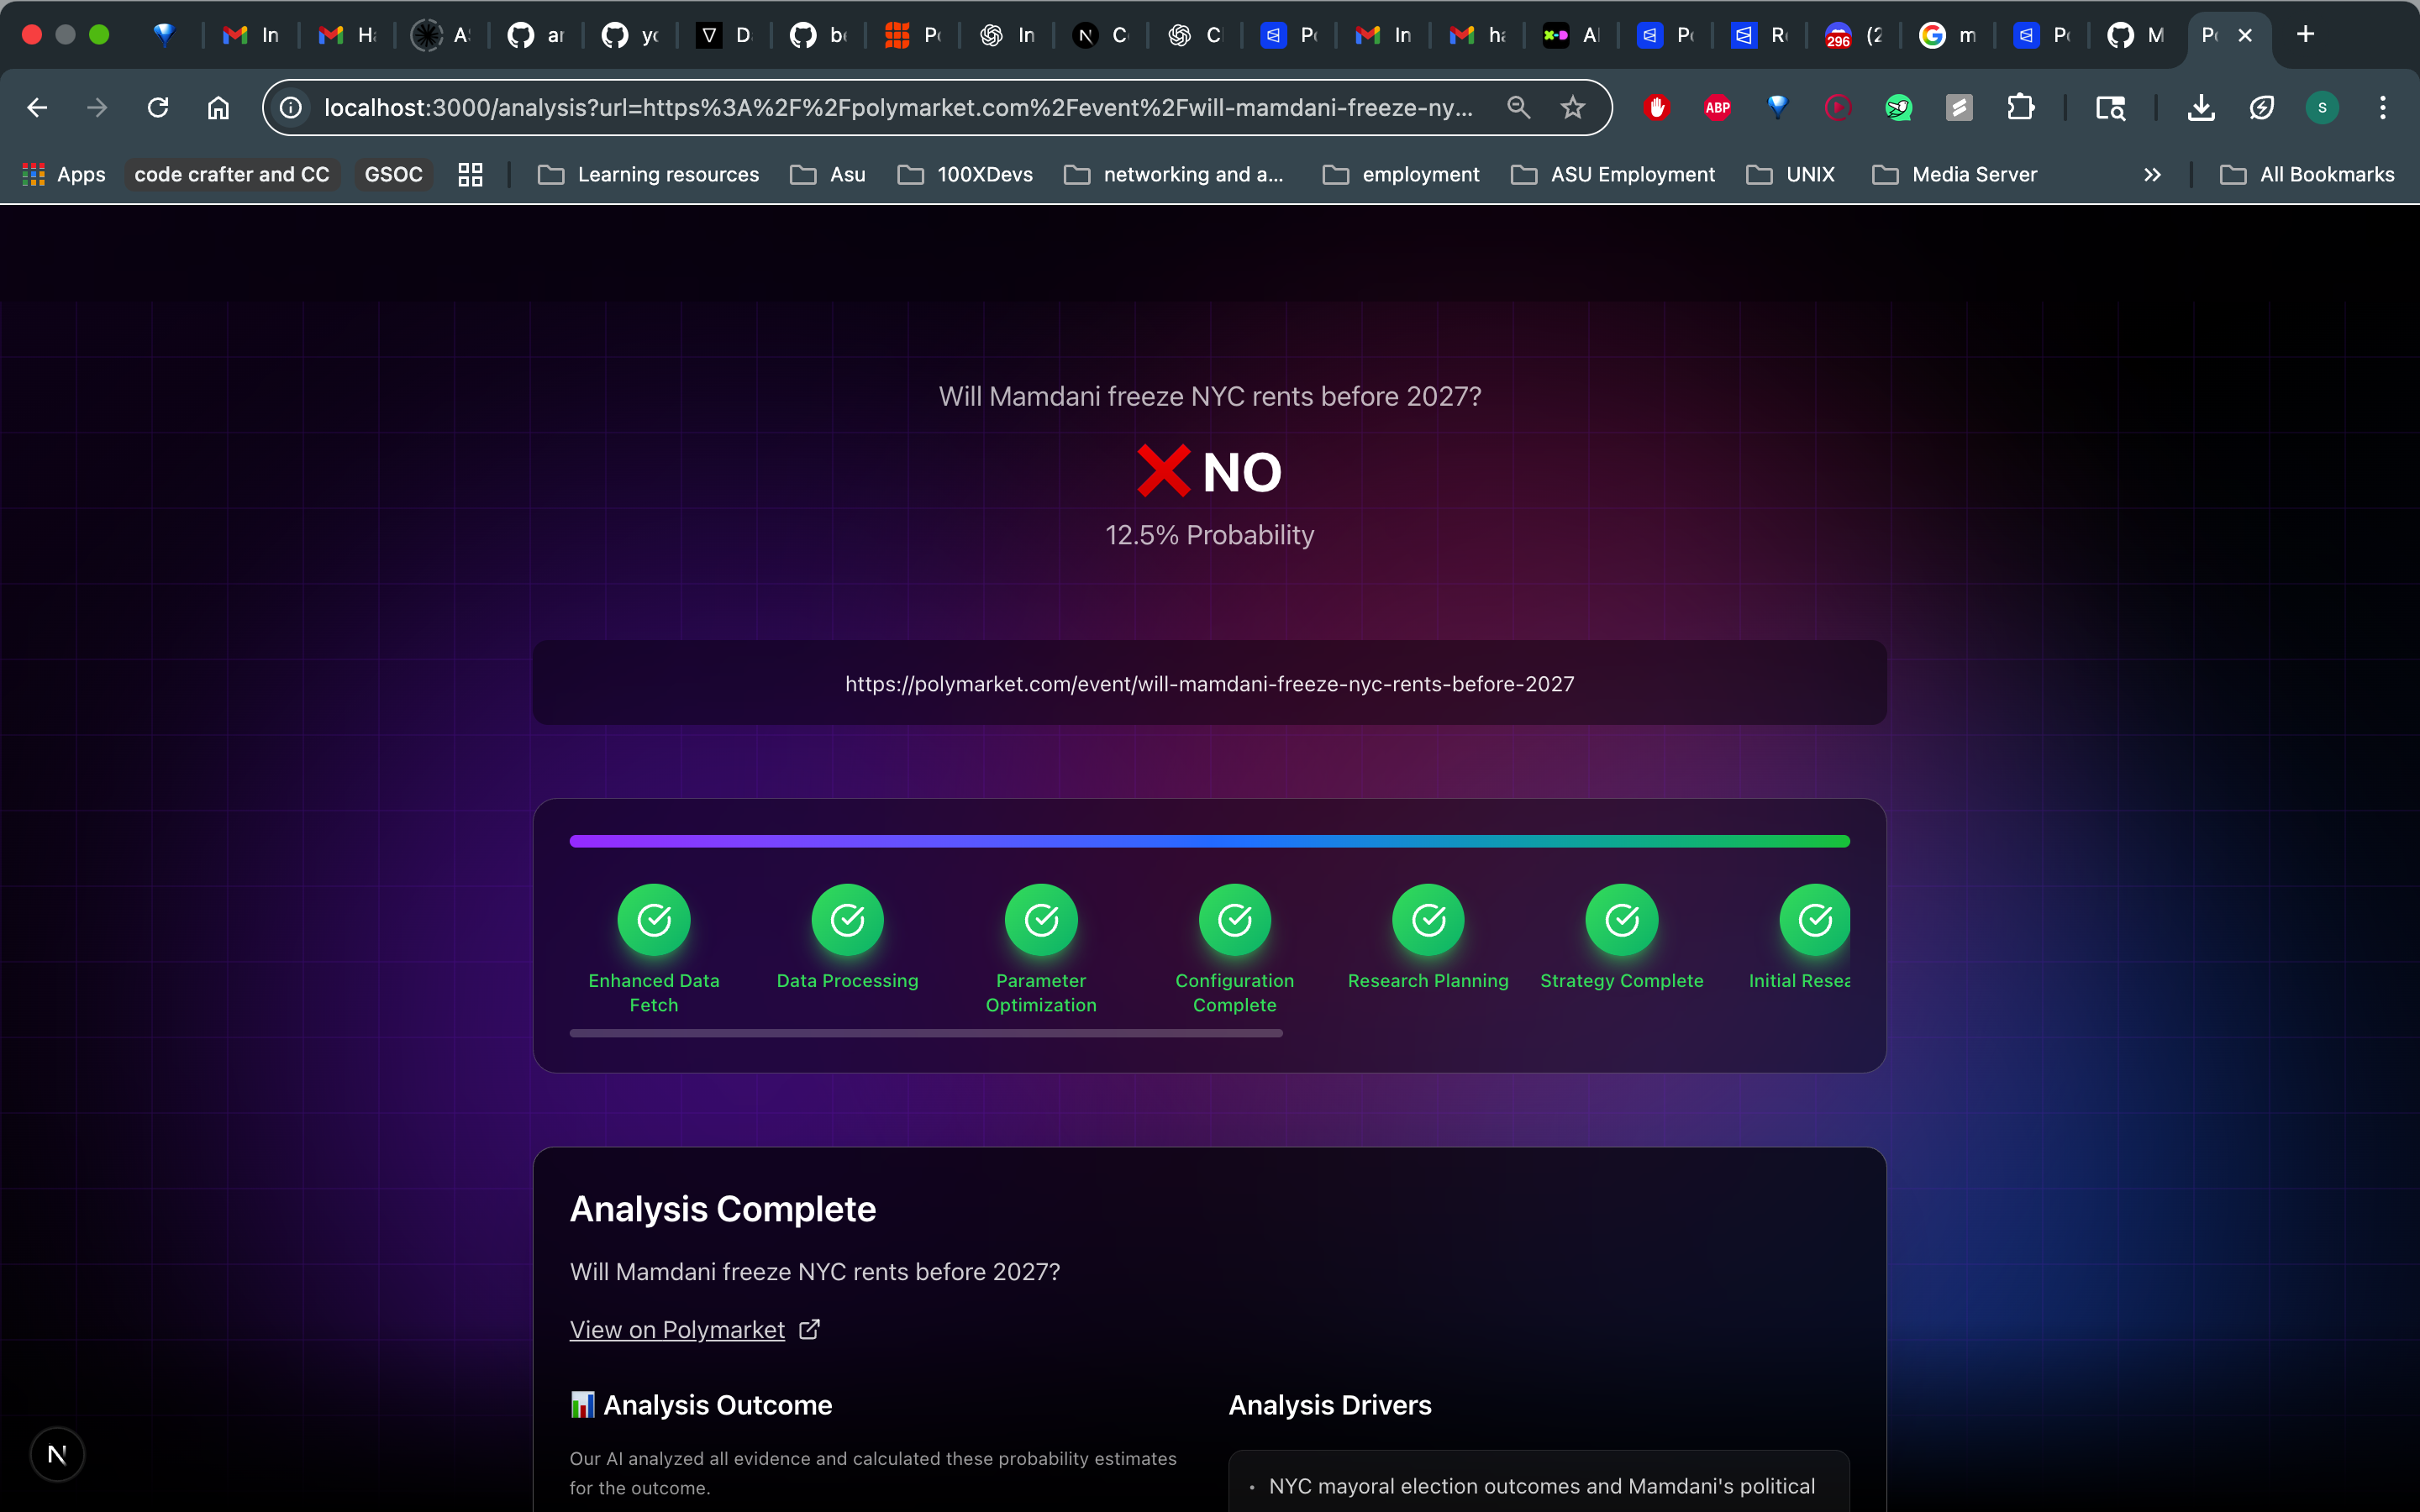Screen dimensions: 2420x1512
Task: Click the horizontal steps scrollbar
Action: (x=925, y=1033)
